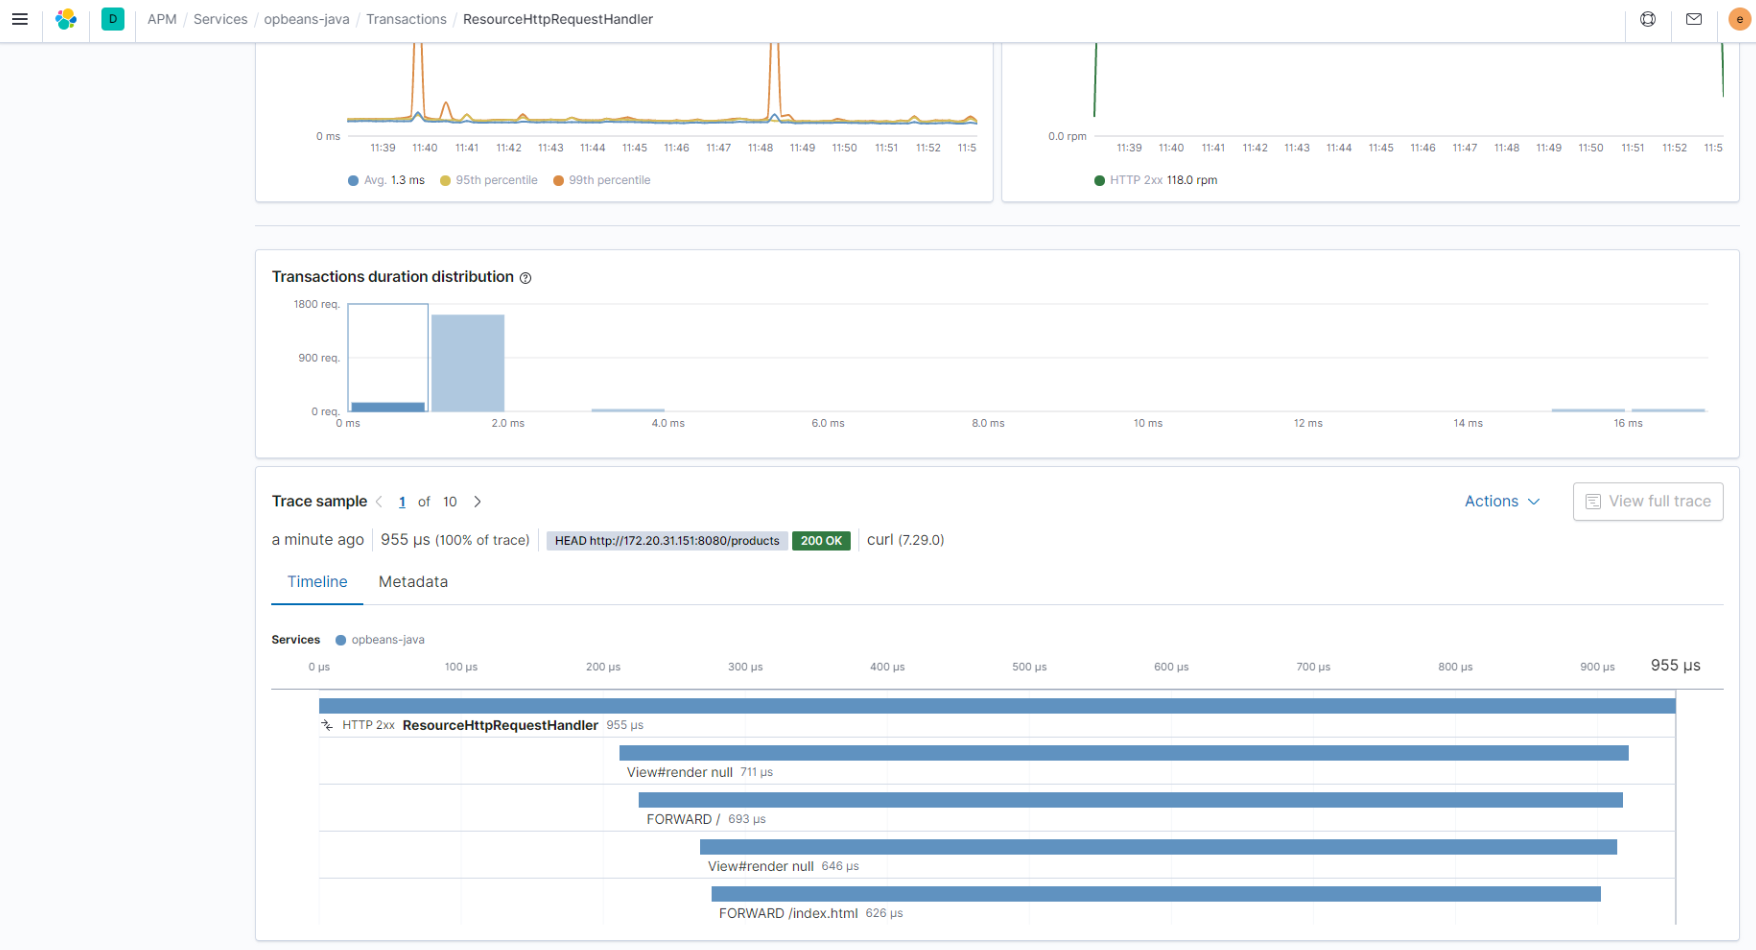Go to Transactions breadcrumb
Screen dimensions: 1756x950
pyautogui.click(x=406, y=19)
